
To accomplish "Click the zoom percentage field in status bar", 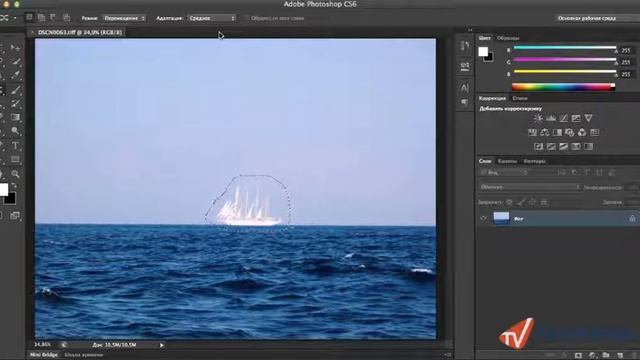I will 42,345.
